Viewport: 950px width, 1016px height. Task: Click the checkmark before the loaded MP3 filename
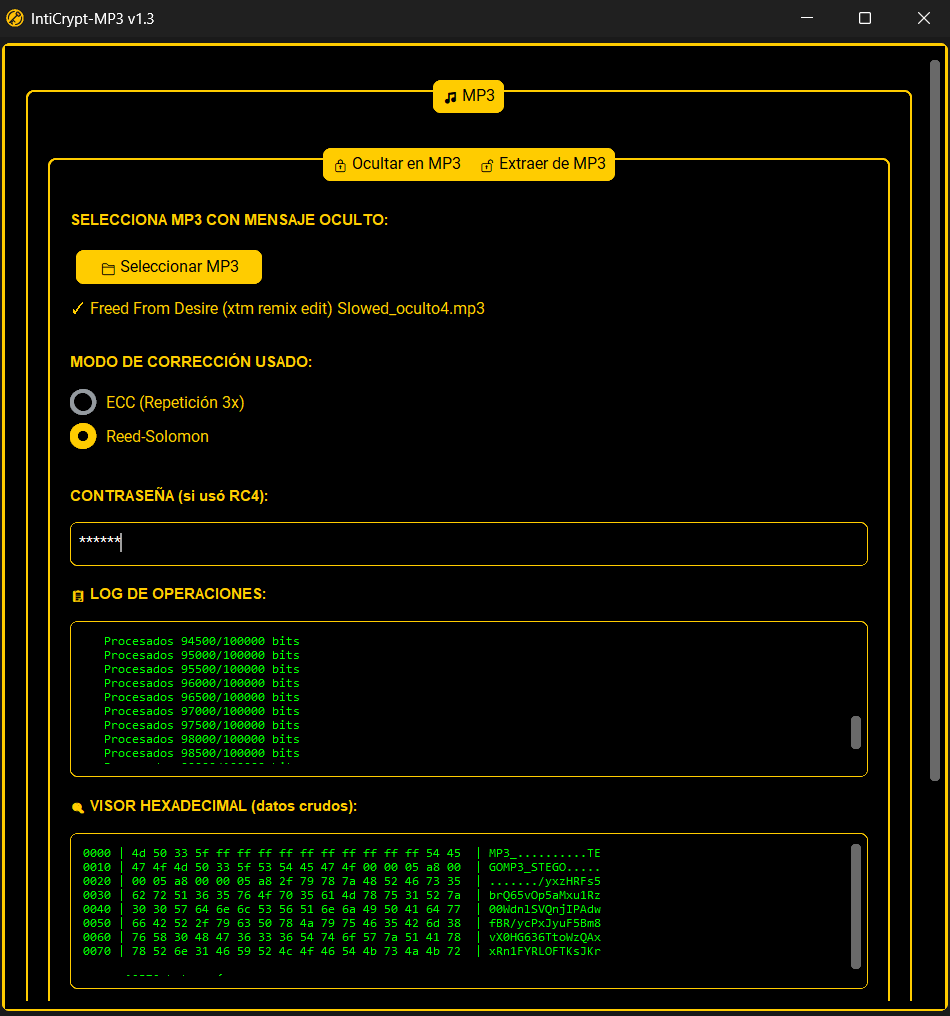click(x=77, y=308)
